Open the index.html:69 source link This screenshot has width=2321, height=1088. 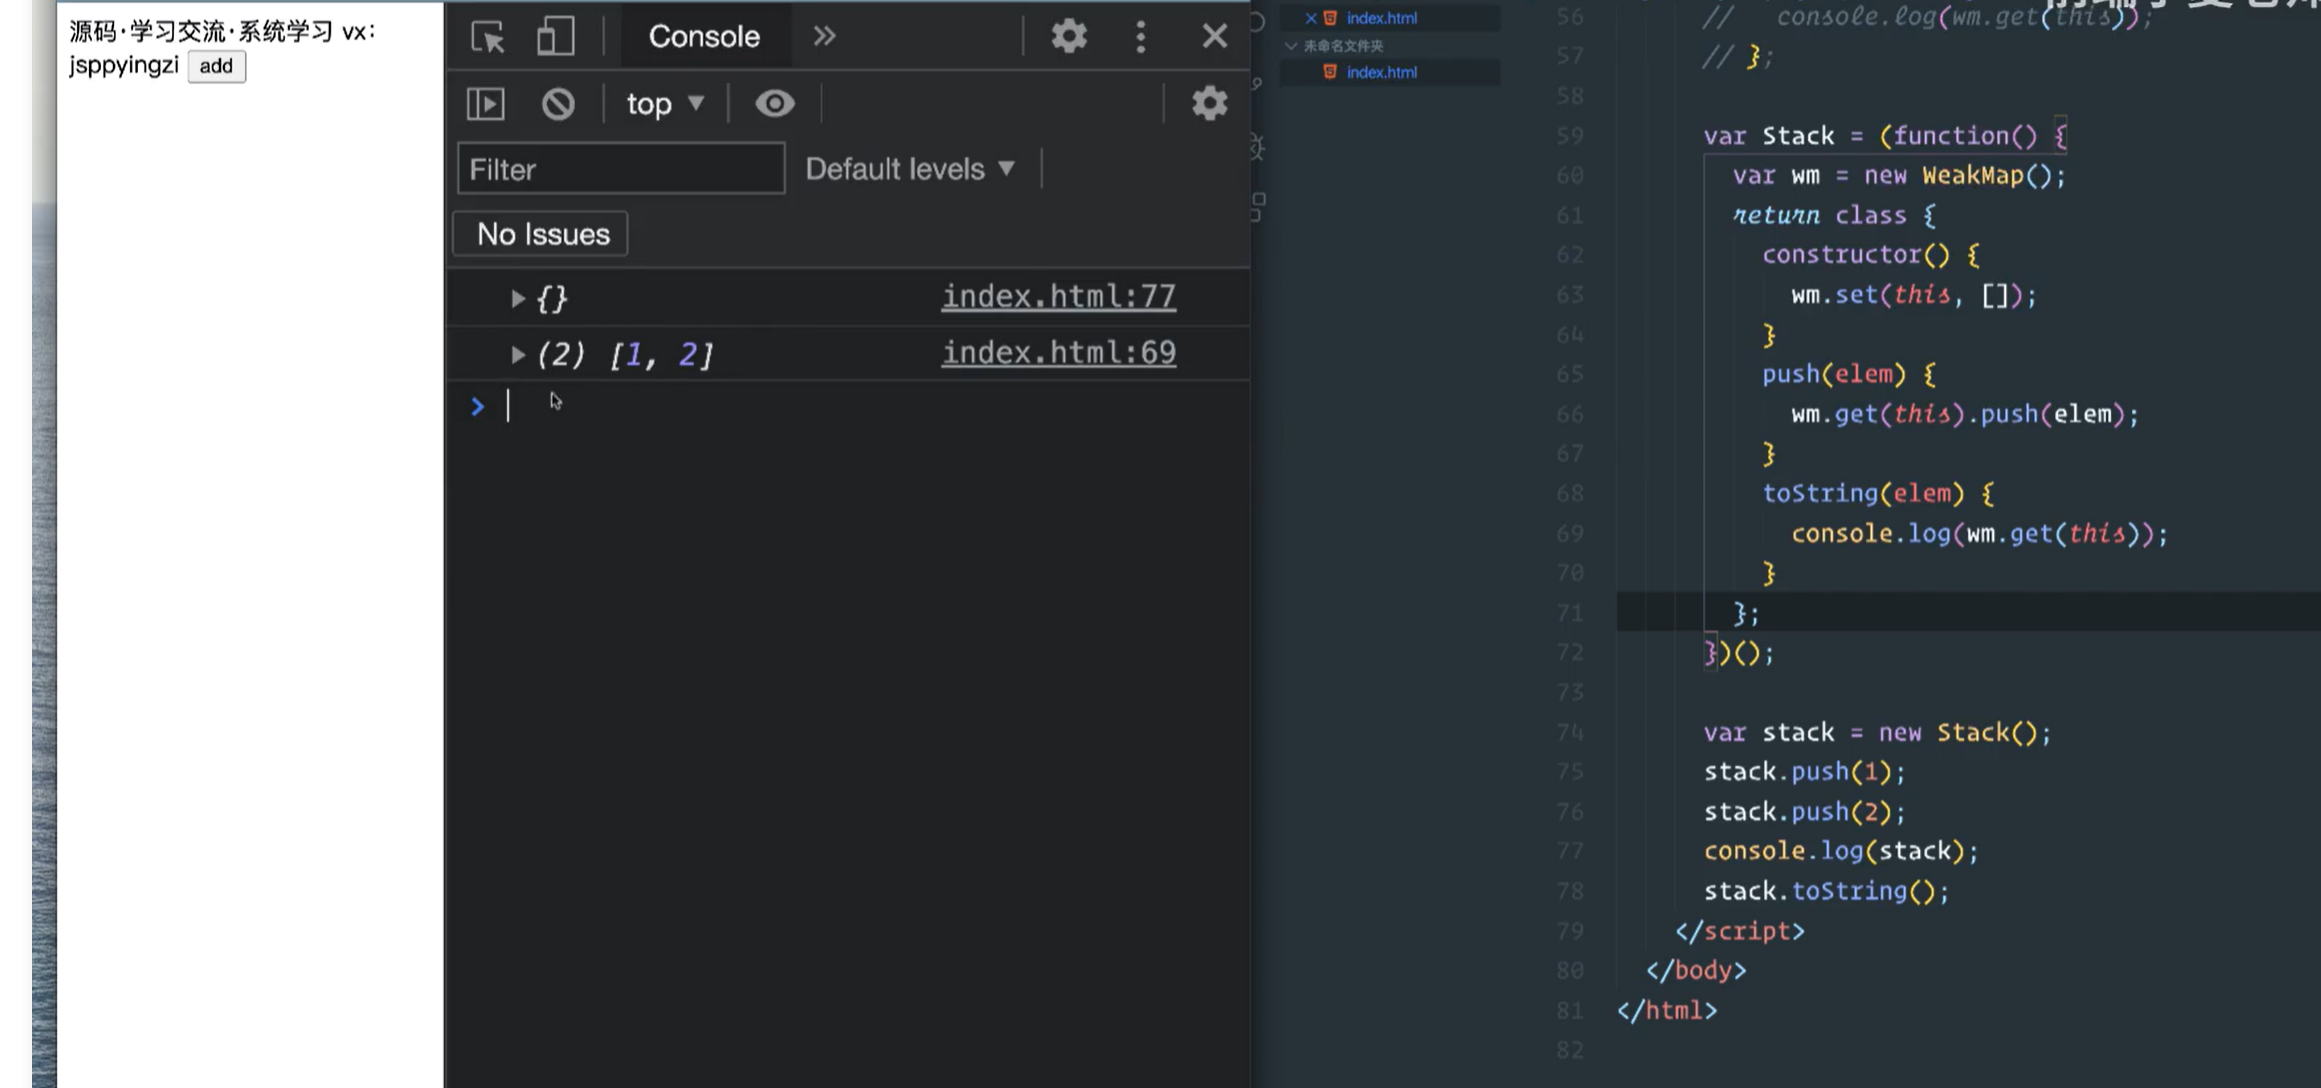coord(1058,353)
